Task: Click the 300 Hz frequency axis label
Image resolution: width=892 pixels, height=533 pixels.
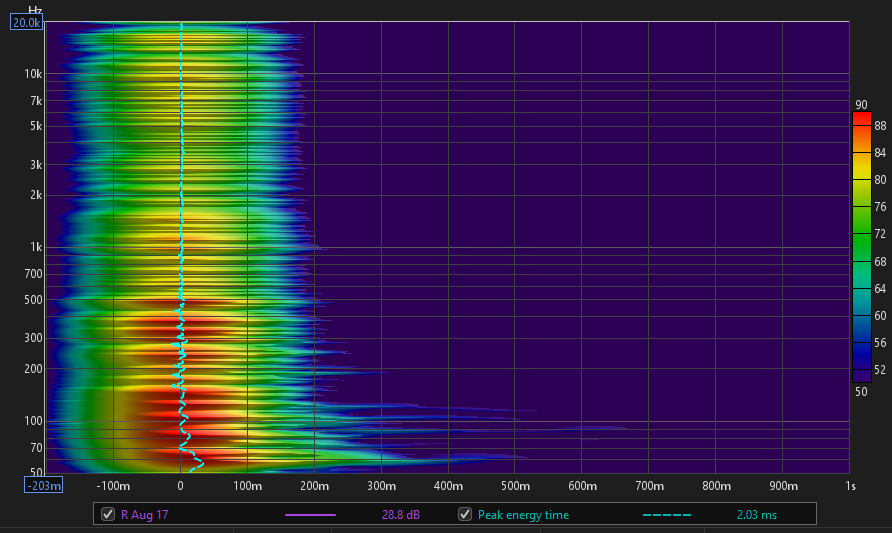Action: (33, 337)
